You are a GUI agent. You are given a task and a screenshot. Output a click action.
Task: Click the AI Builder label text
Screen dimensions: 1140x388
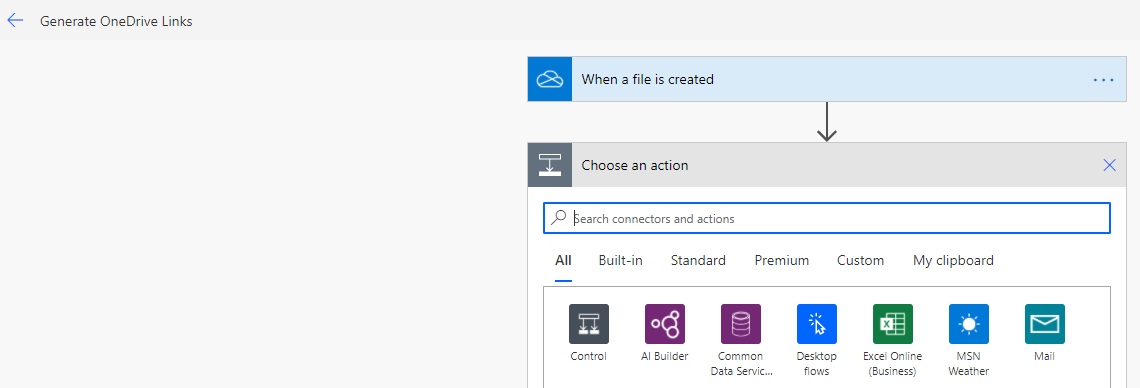665,356
